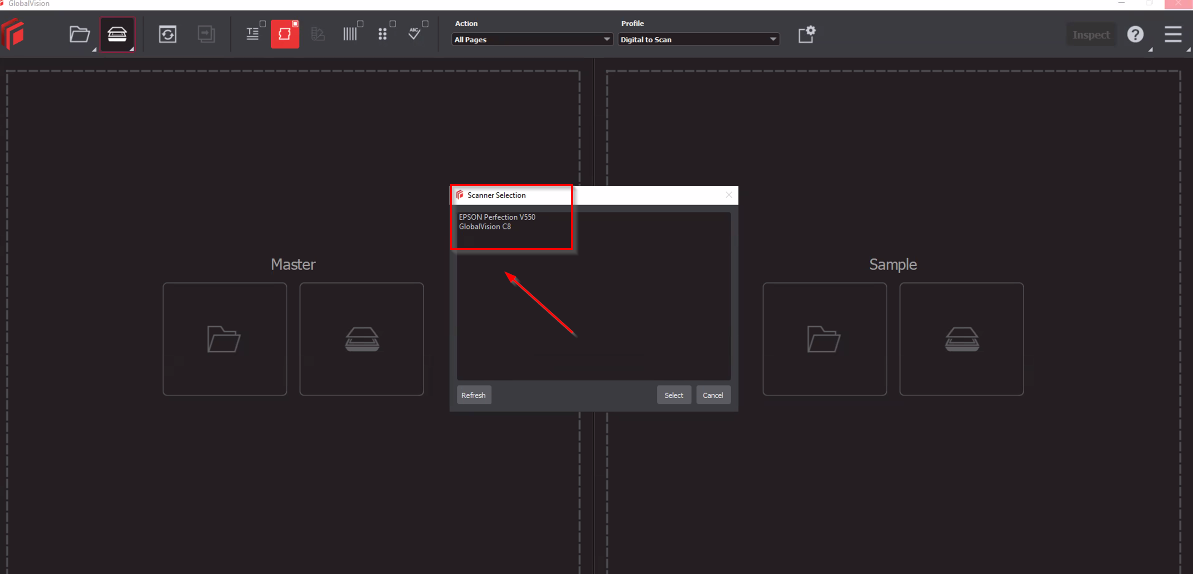1193x574 pixels.
Task: Click the Master panel folder icon
Action: click(224, 339)
